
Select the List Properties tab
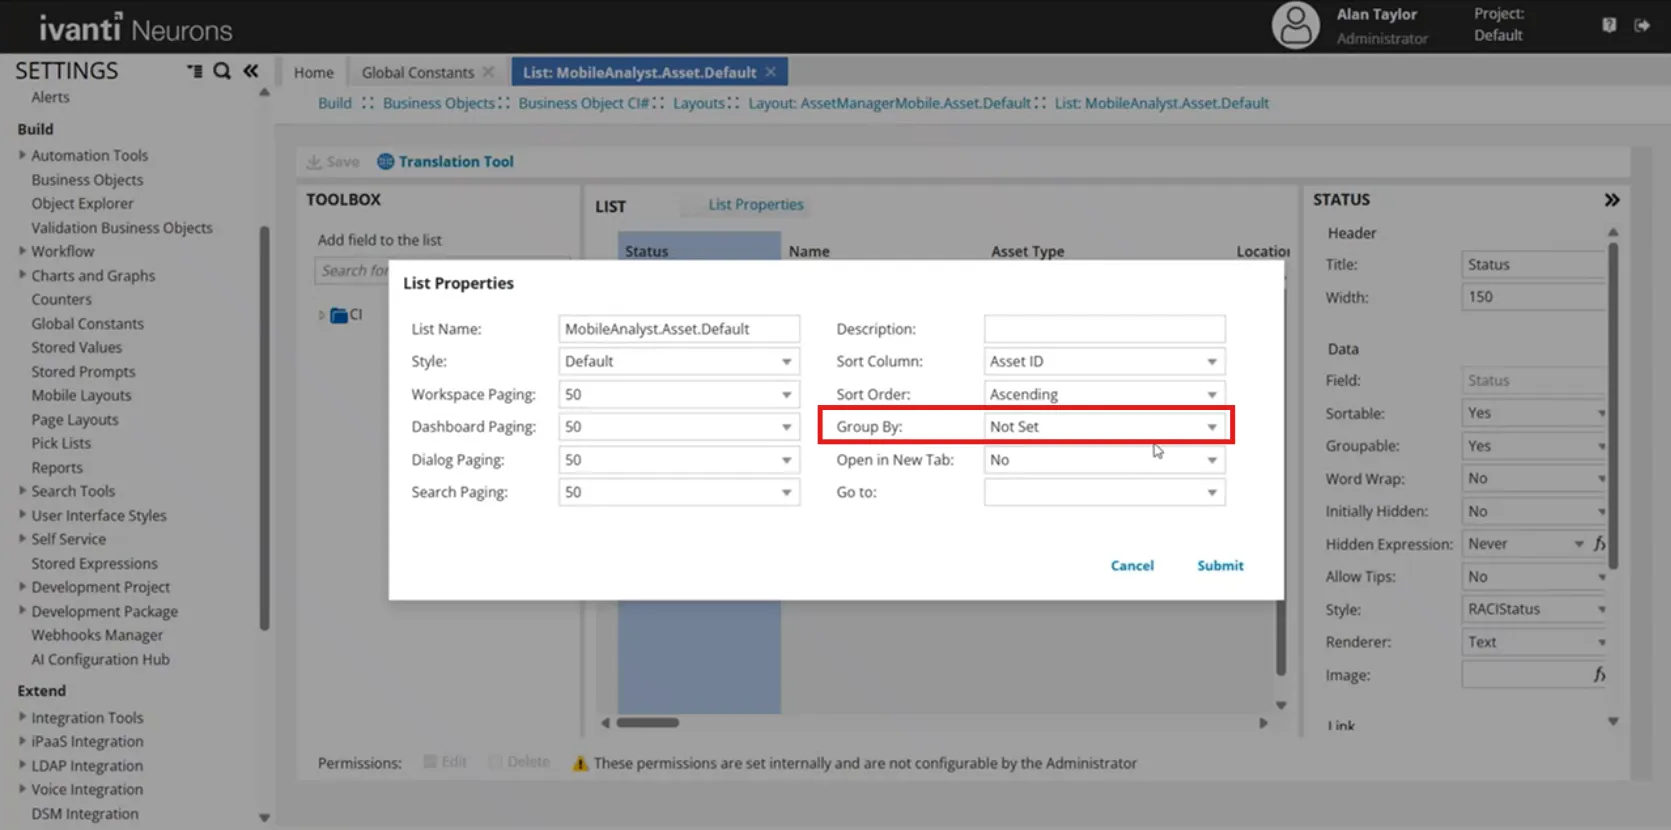756,205
